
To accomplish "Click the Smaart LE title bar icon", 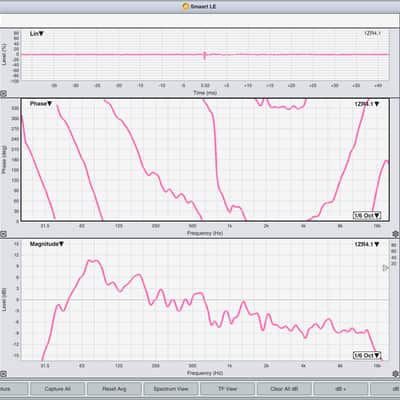I will (186, 6).
